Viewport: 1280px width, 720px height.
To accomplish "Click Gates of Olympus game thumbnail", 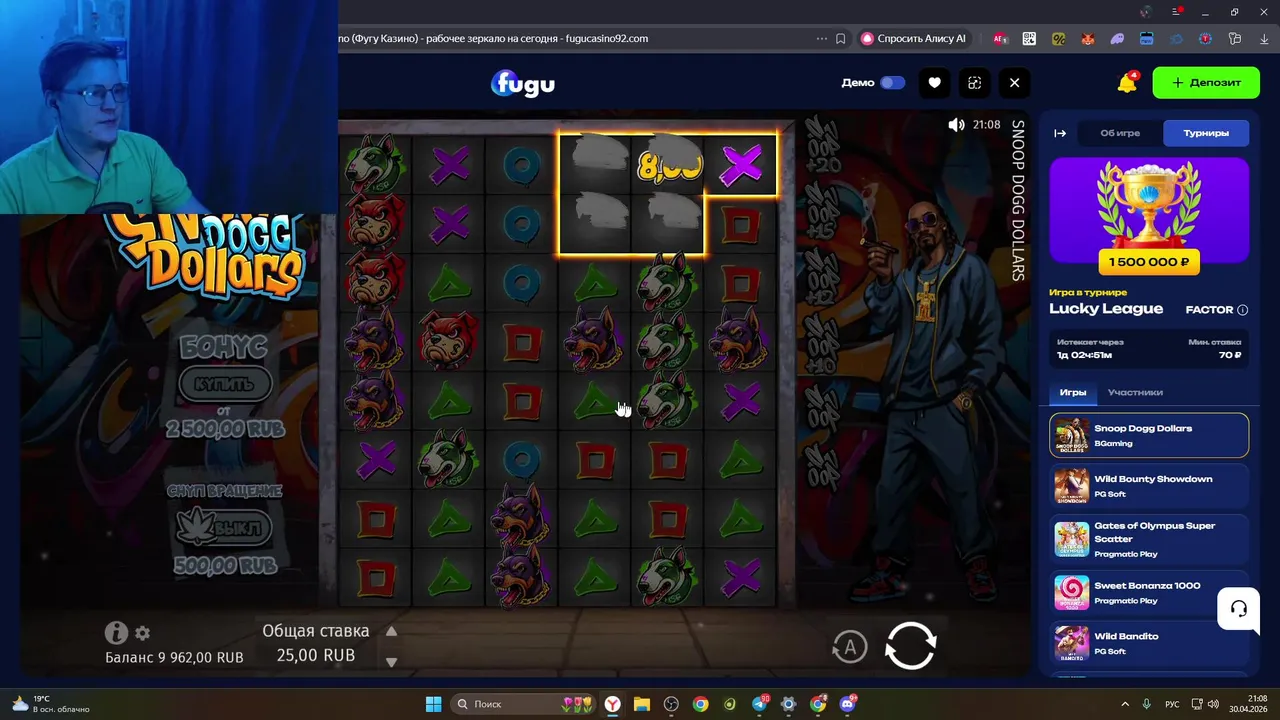I will coord(1072,539).
